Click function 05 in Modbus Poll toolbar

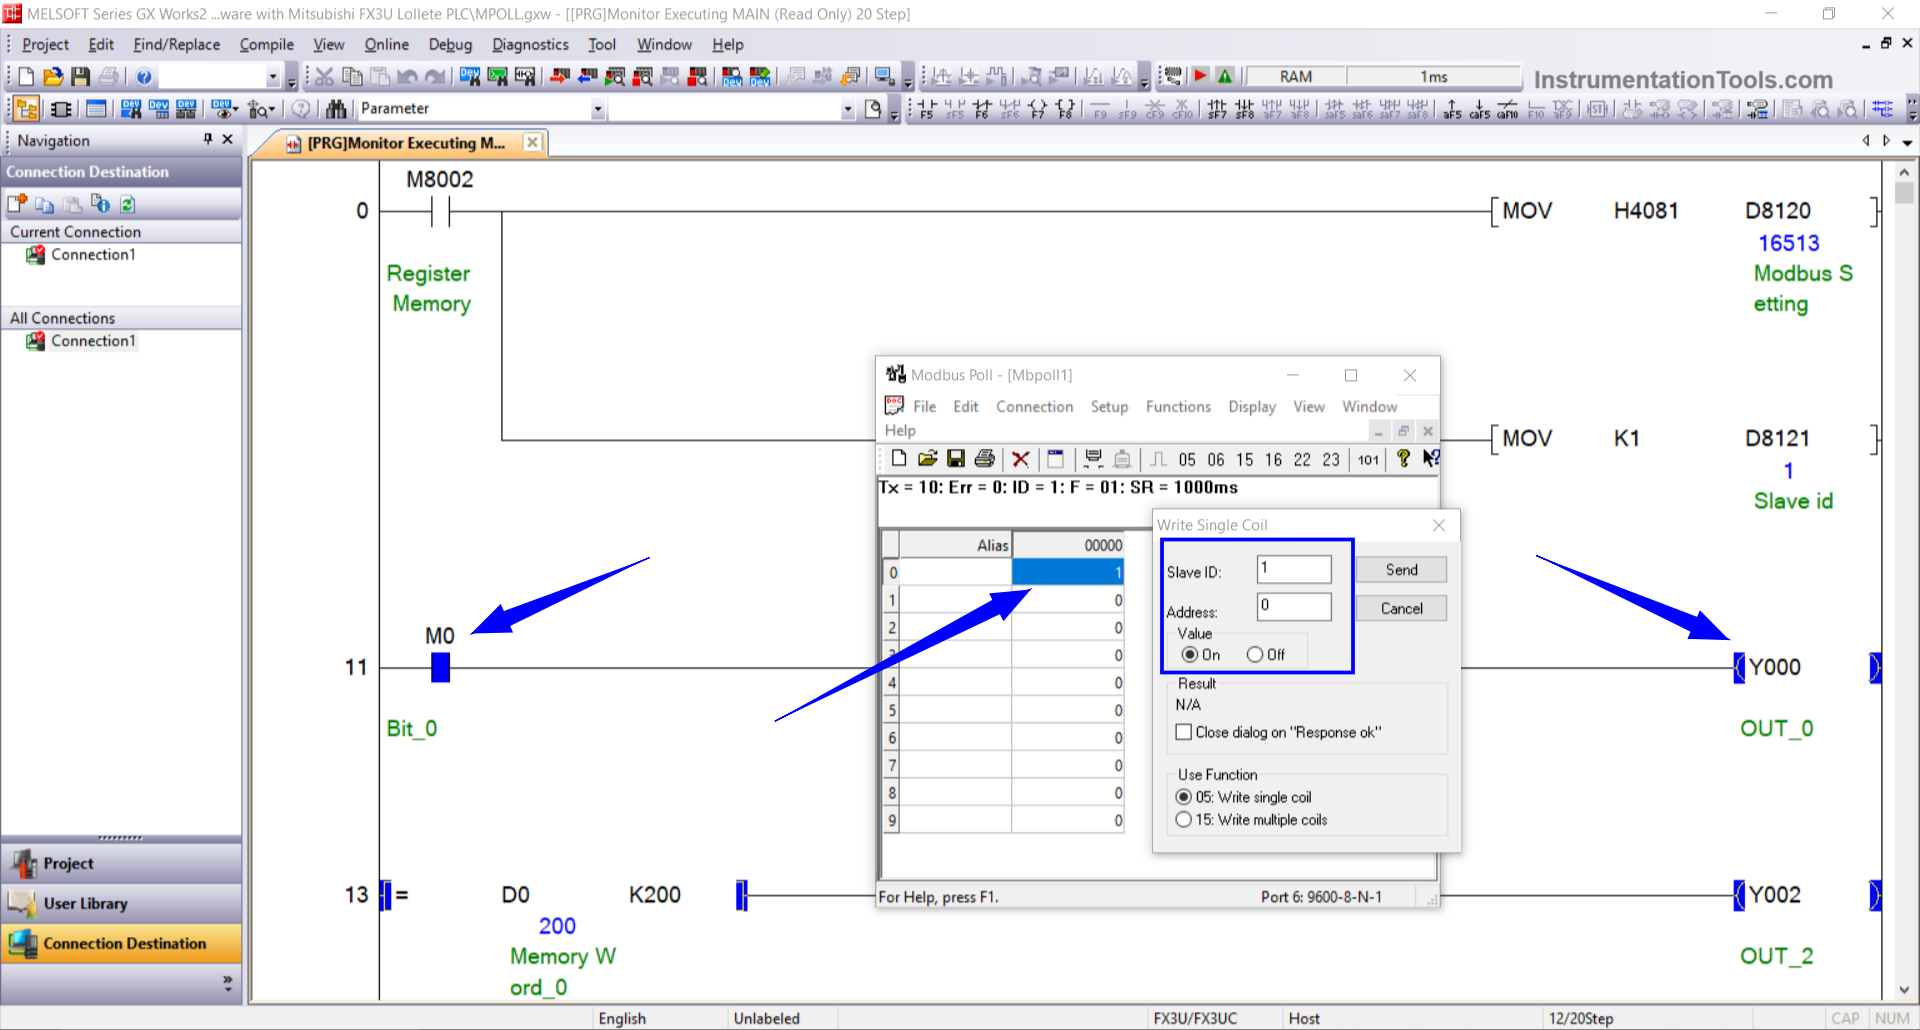(x=1186, y=460)
